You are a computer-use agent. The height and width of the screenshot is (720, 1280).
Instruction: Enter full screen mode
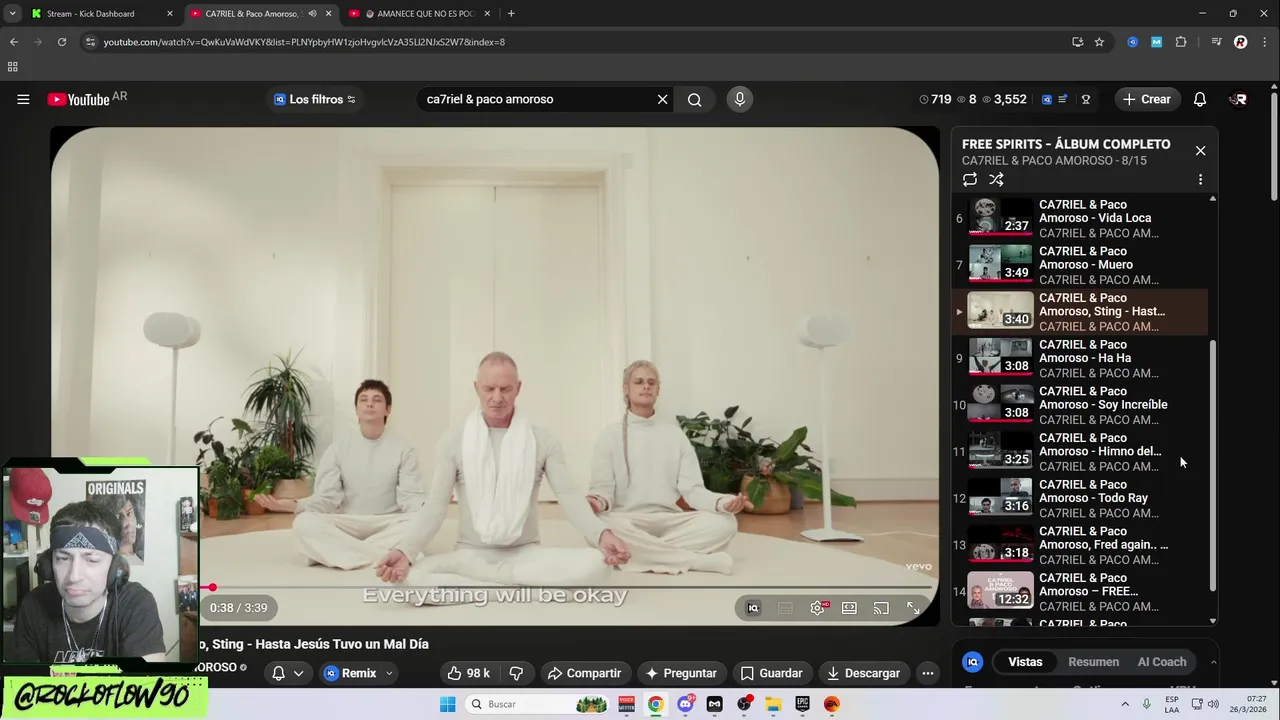[x=913, y=607]
